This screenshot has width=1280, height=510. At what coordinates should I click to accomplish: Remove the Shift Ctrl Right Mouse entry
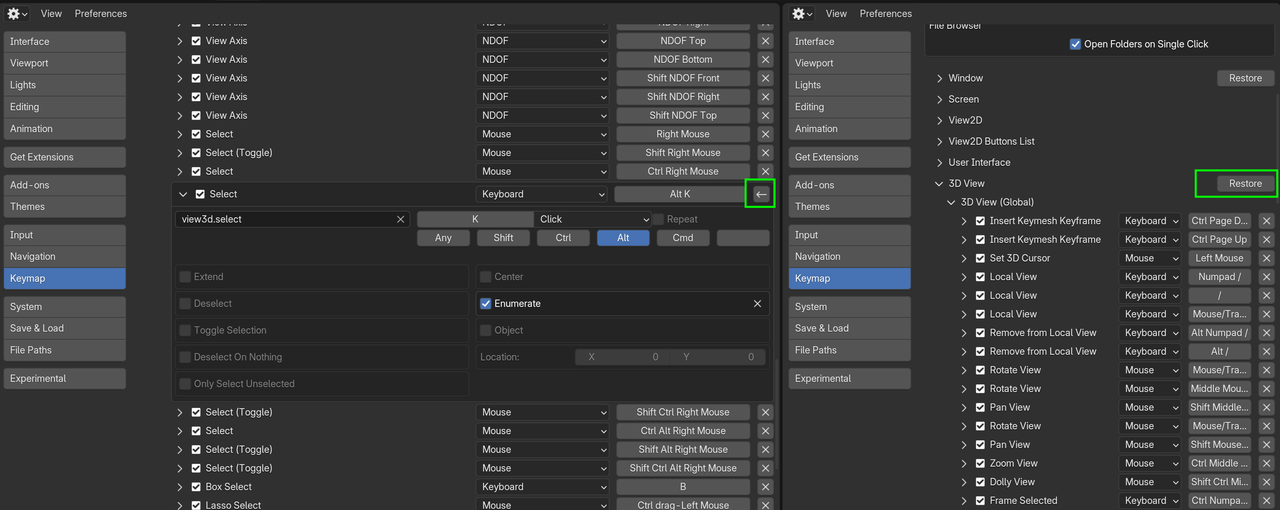click(765, 412)
